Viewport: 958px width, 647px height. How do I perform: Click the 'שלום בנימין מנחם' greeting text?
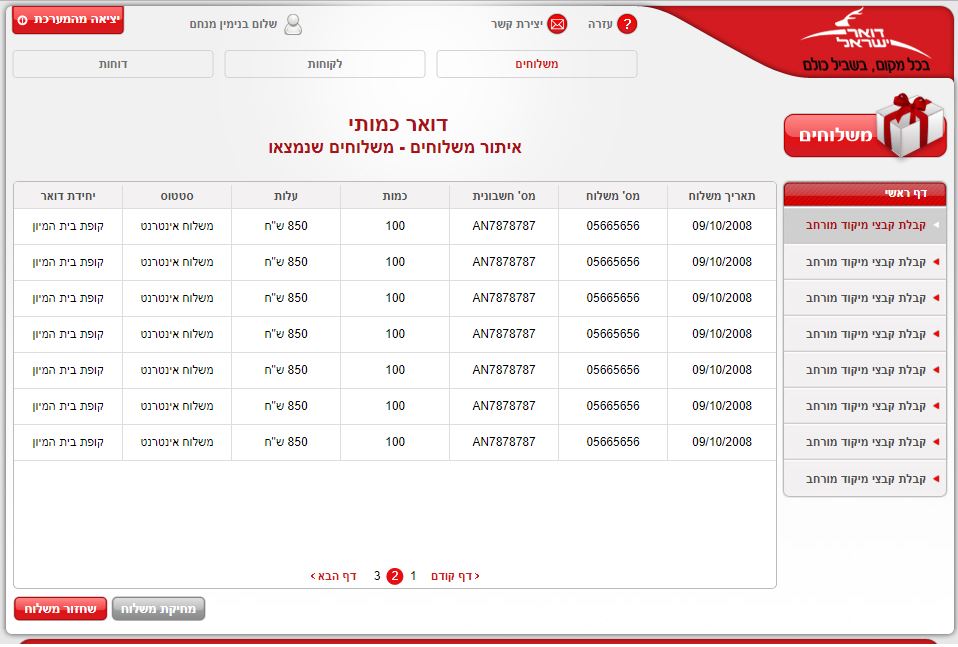click(233, 24)
